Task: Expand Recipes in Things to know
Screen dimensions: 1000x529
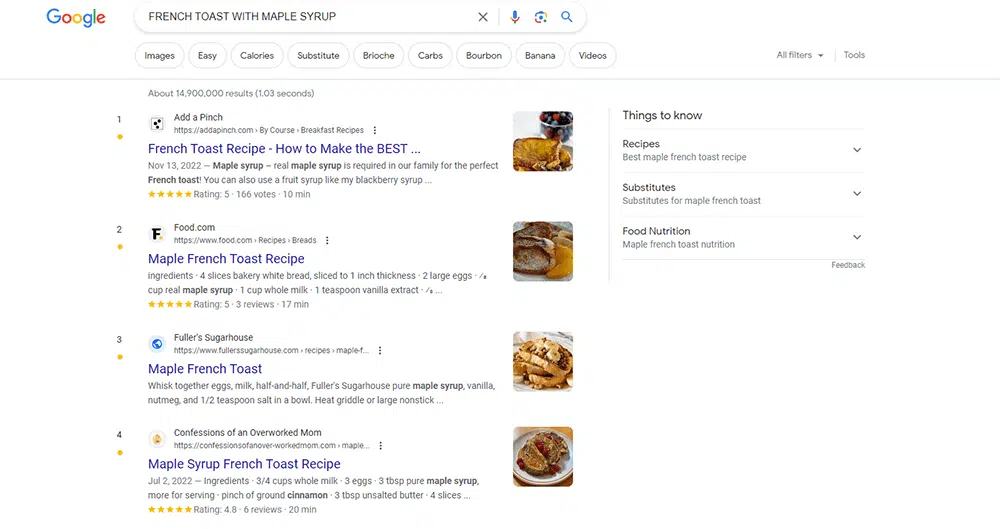Action: click(743, 151)
